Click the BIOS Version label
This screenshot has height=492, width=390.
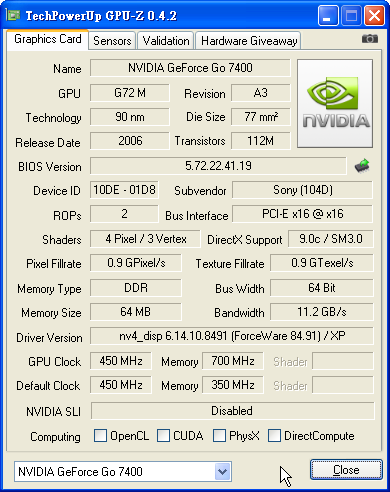pyautogui.click(x=50, y=166)
